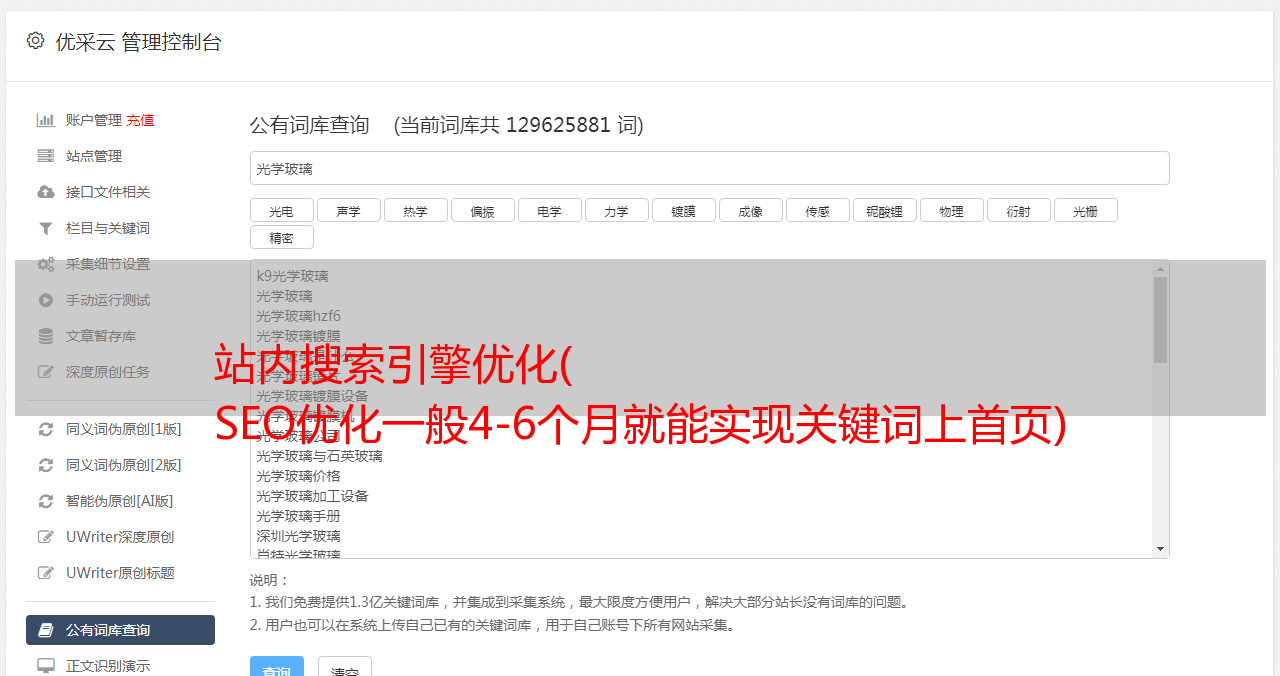
Task: Select the 电学 keyword tag
Action: pos(550,211)
